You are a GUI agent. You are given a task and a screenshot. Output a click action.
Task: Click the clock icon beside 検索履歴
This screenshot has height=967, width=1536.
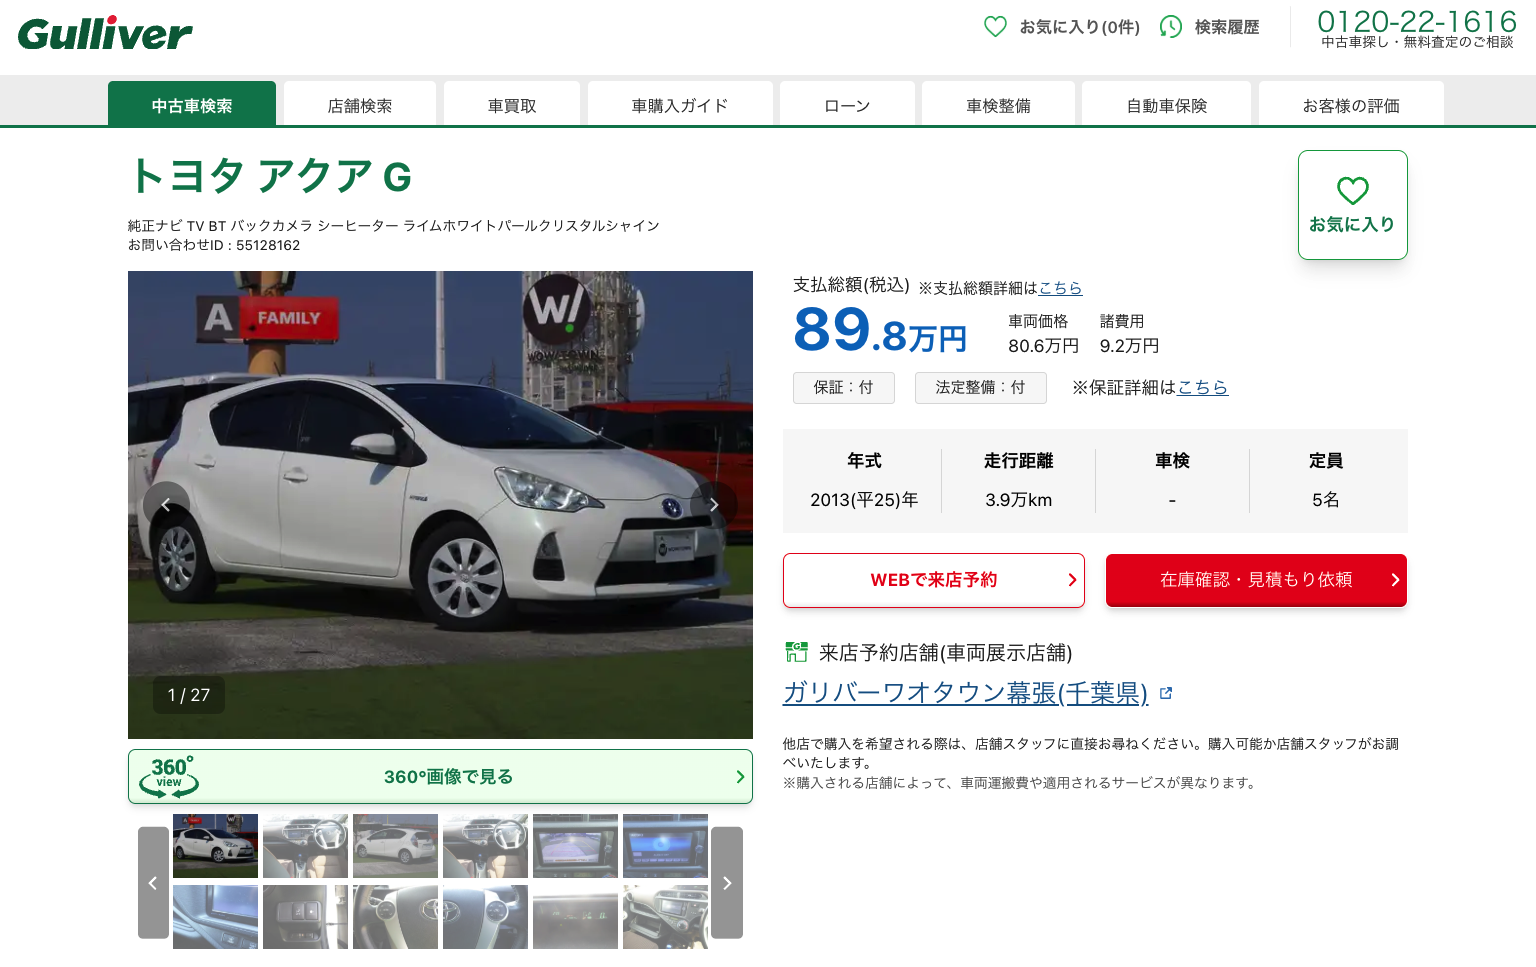click(1171, 27)
